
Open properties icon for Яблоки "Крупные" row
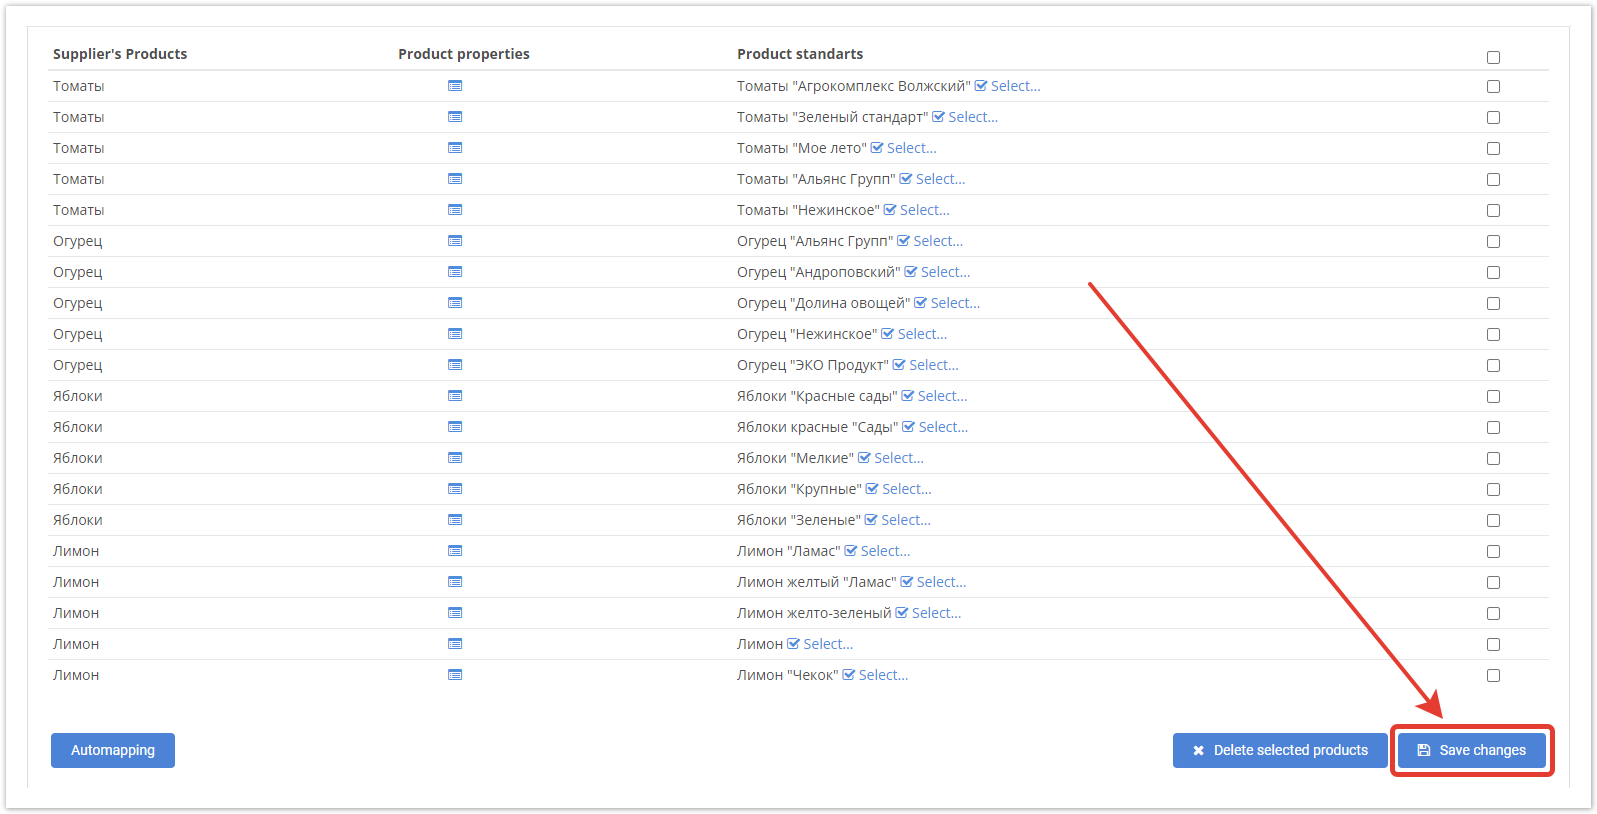[x=455, y=489]
